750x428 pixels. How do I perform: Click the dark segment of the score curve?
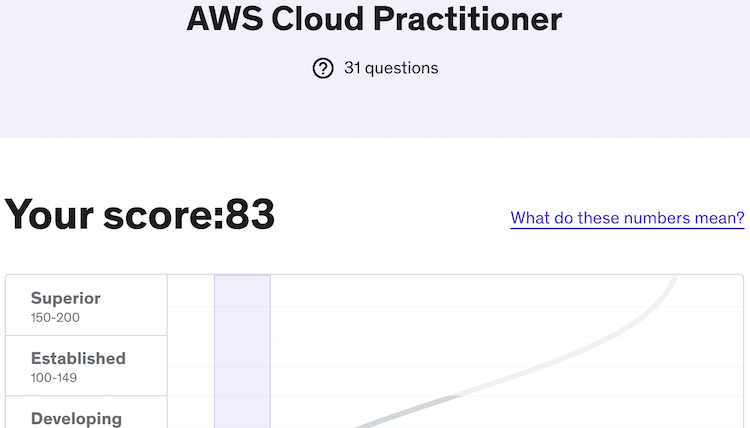pos(400,412)
